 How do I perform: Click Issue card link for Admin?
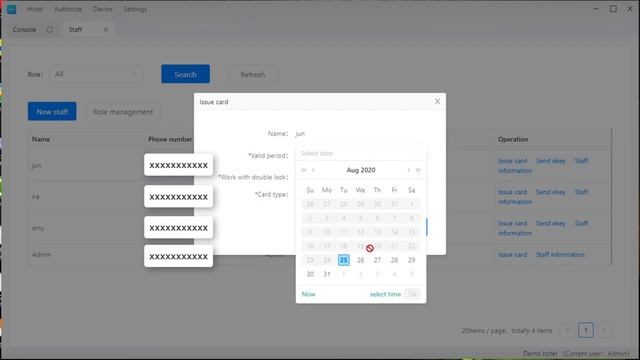(512, 254)
